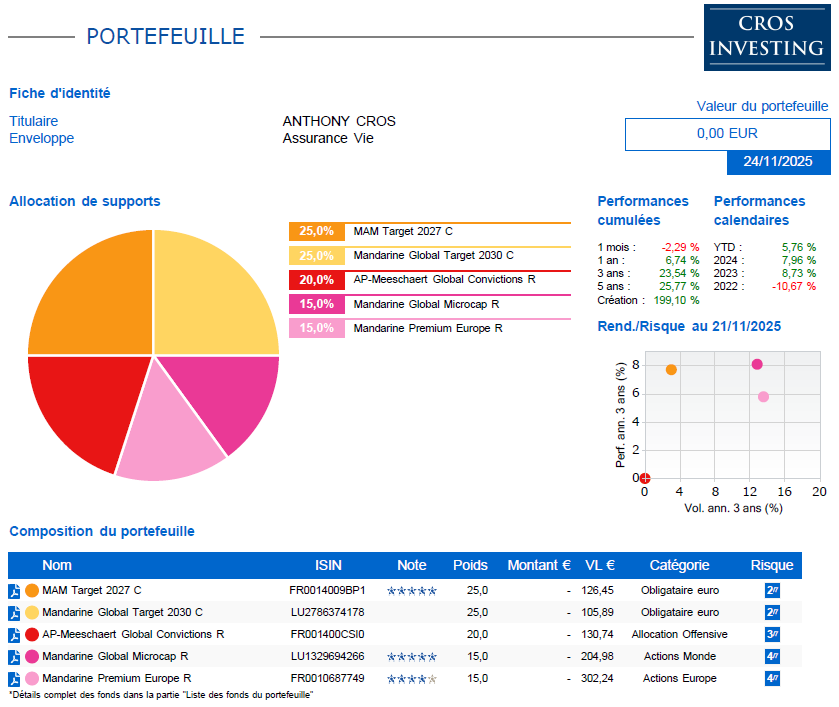Click the Allocation Offensive category cell
Screen dimensions: 839x707
coord(680,634)
